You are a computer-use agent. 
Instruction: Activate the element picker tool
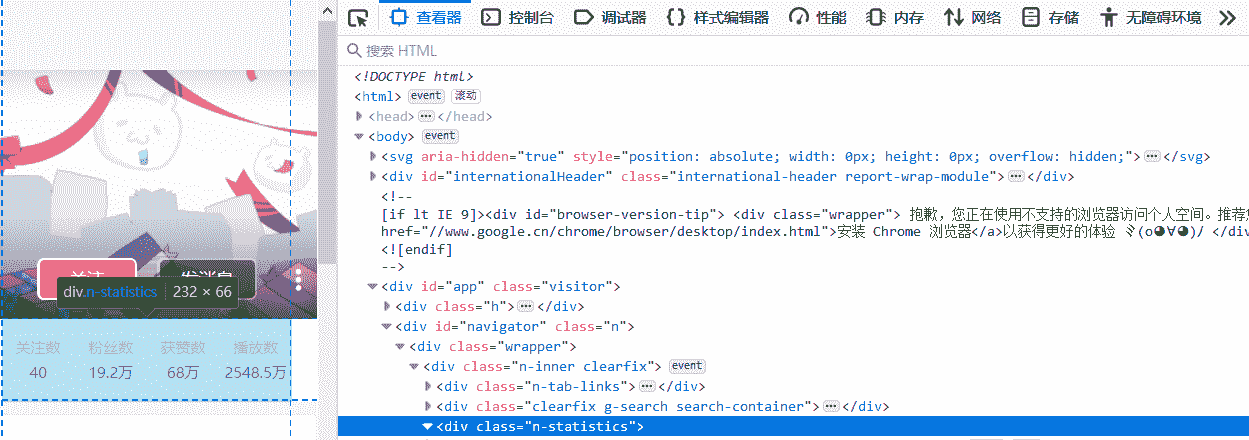click(358, 18)
